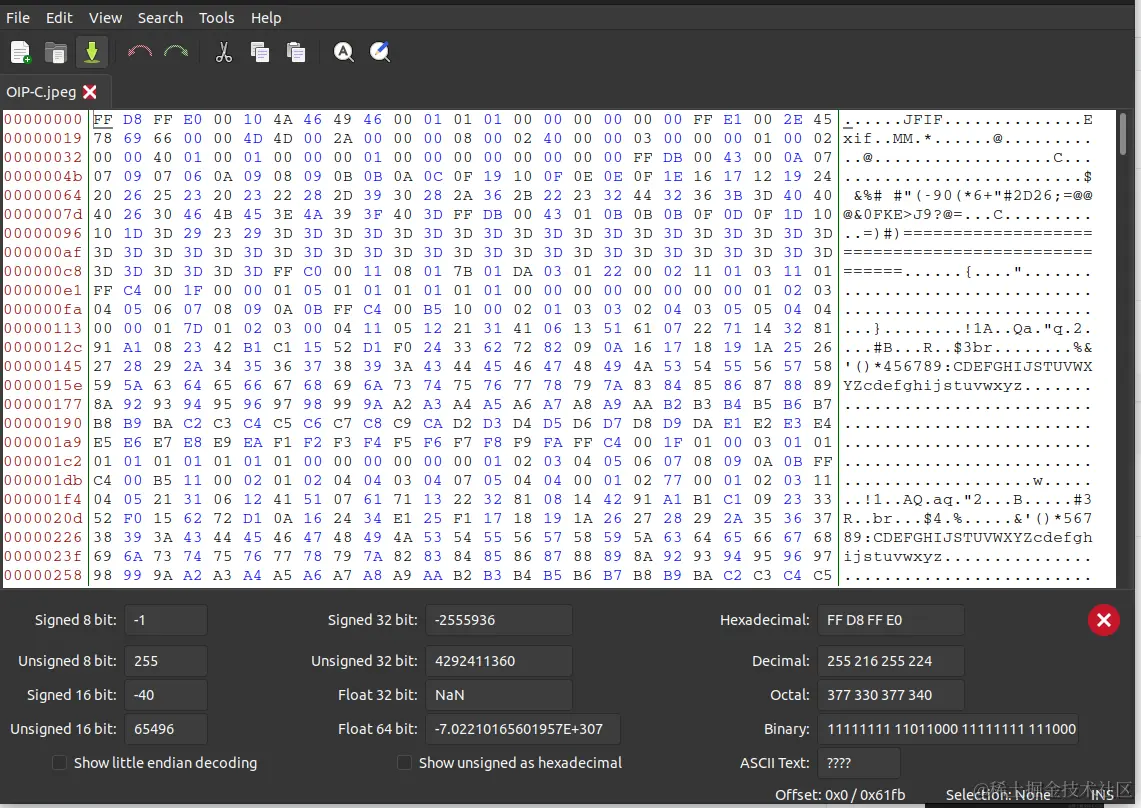Copy selection using the copy toolbar icon
Image resolution: width=1141 pixels, height=808 pixels.
coord(260,52)
